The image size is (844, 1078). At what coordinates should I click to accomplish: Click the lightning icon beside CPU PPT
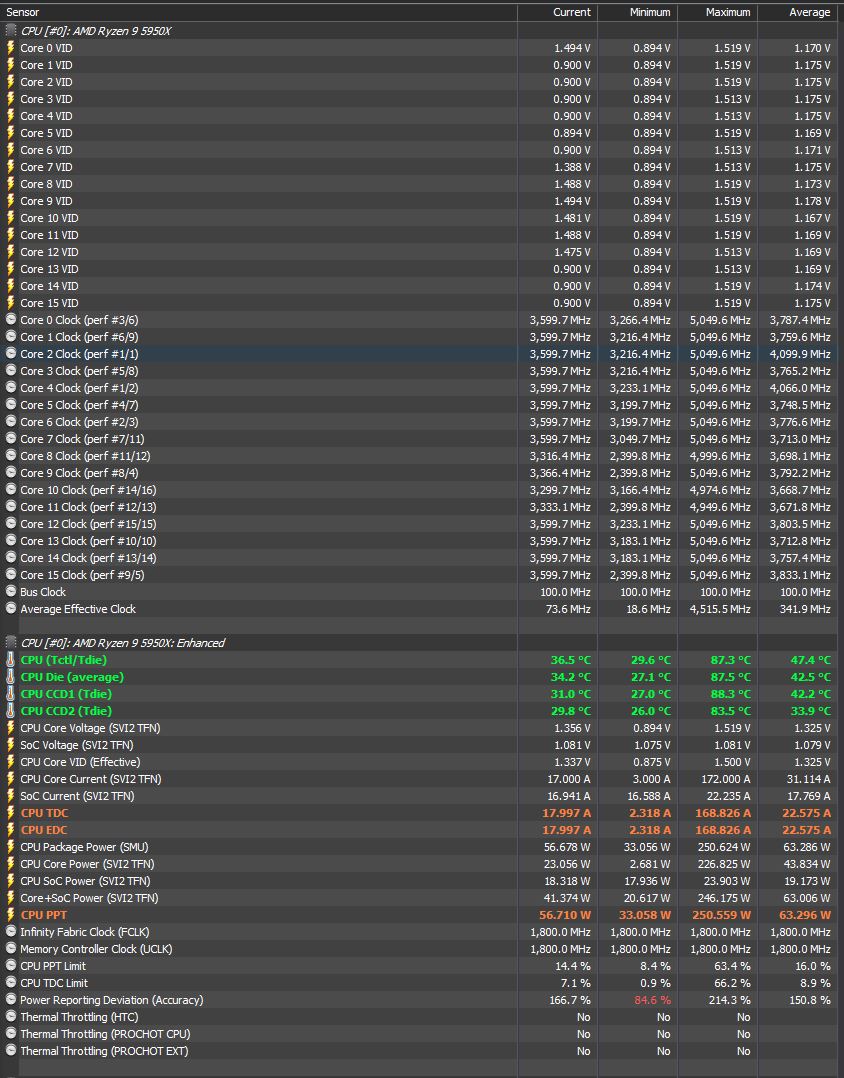tap(10, 915)
